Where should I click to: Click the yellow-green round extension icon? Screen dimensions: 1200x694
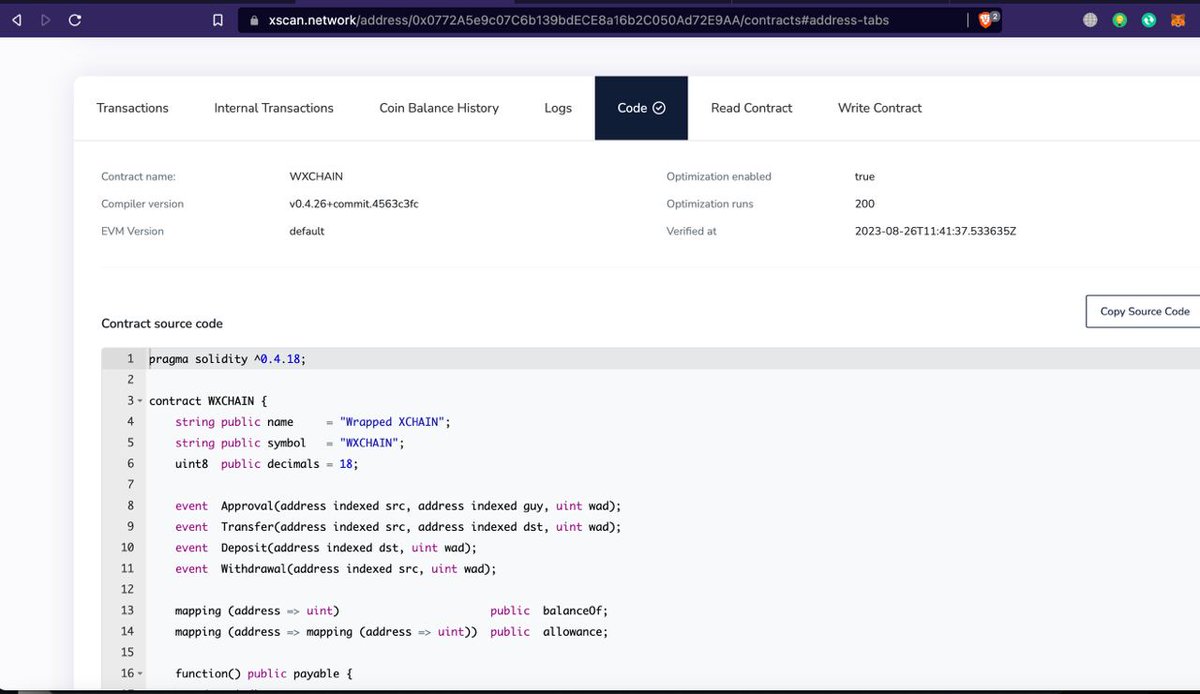[1121, 20]
